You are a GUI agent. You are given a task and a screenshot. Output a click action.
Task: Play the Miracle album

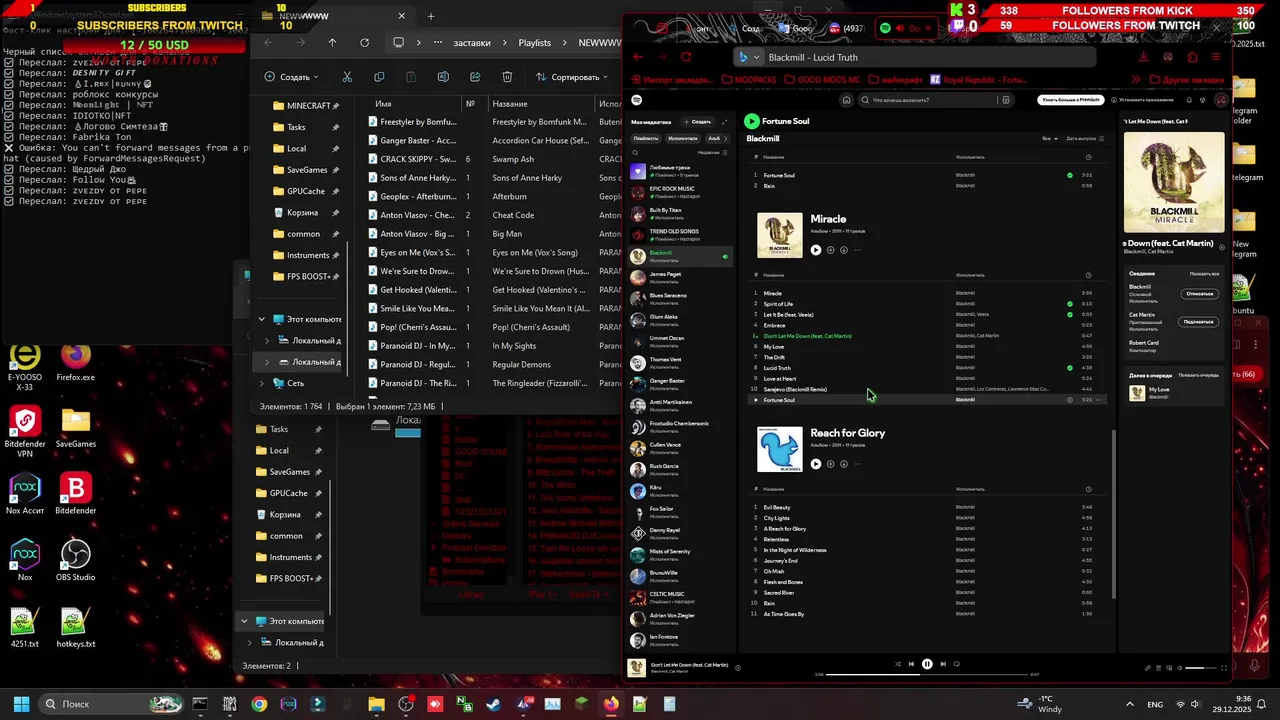click(816, 250)
